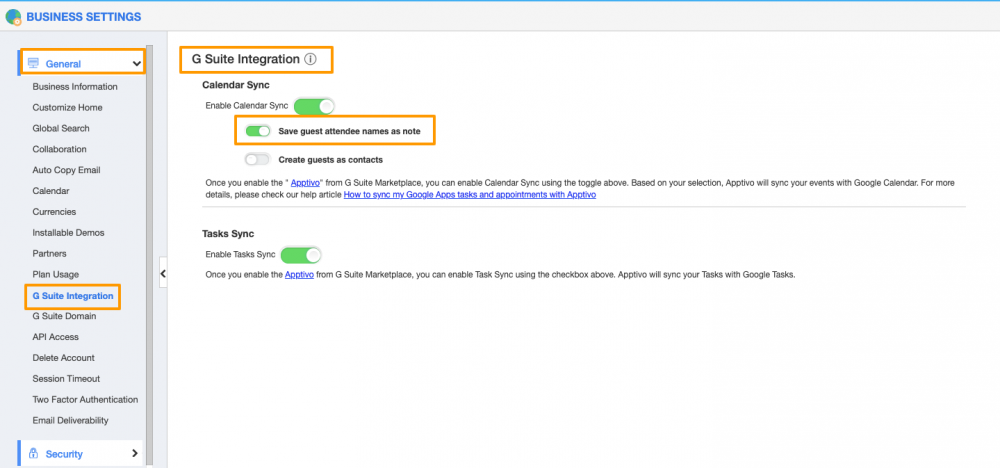Go to API Access settings
Viewport: 1000px width, 468px height.
(55, 337)
